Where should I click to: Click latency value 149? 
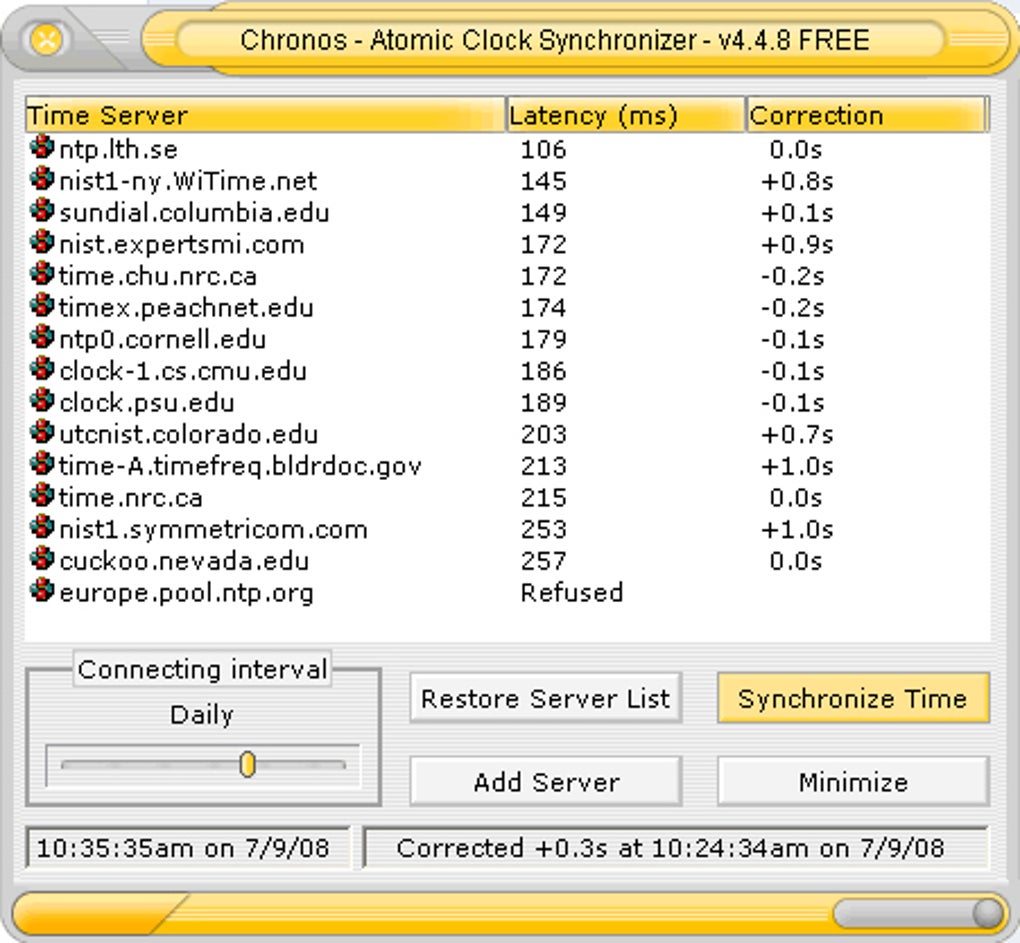[543, 213]
